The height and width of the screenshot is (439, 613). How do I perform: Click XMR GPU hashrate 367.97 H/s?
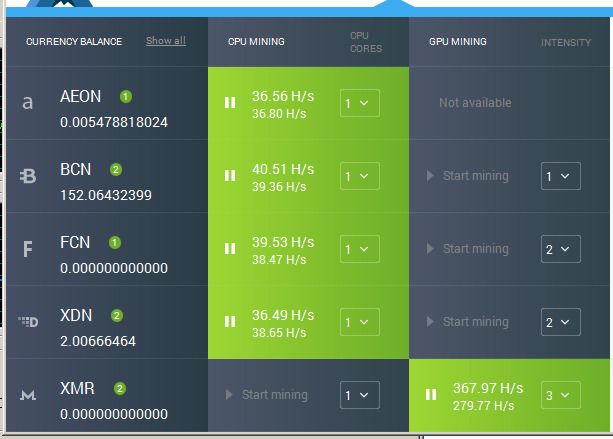point(488,388)
